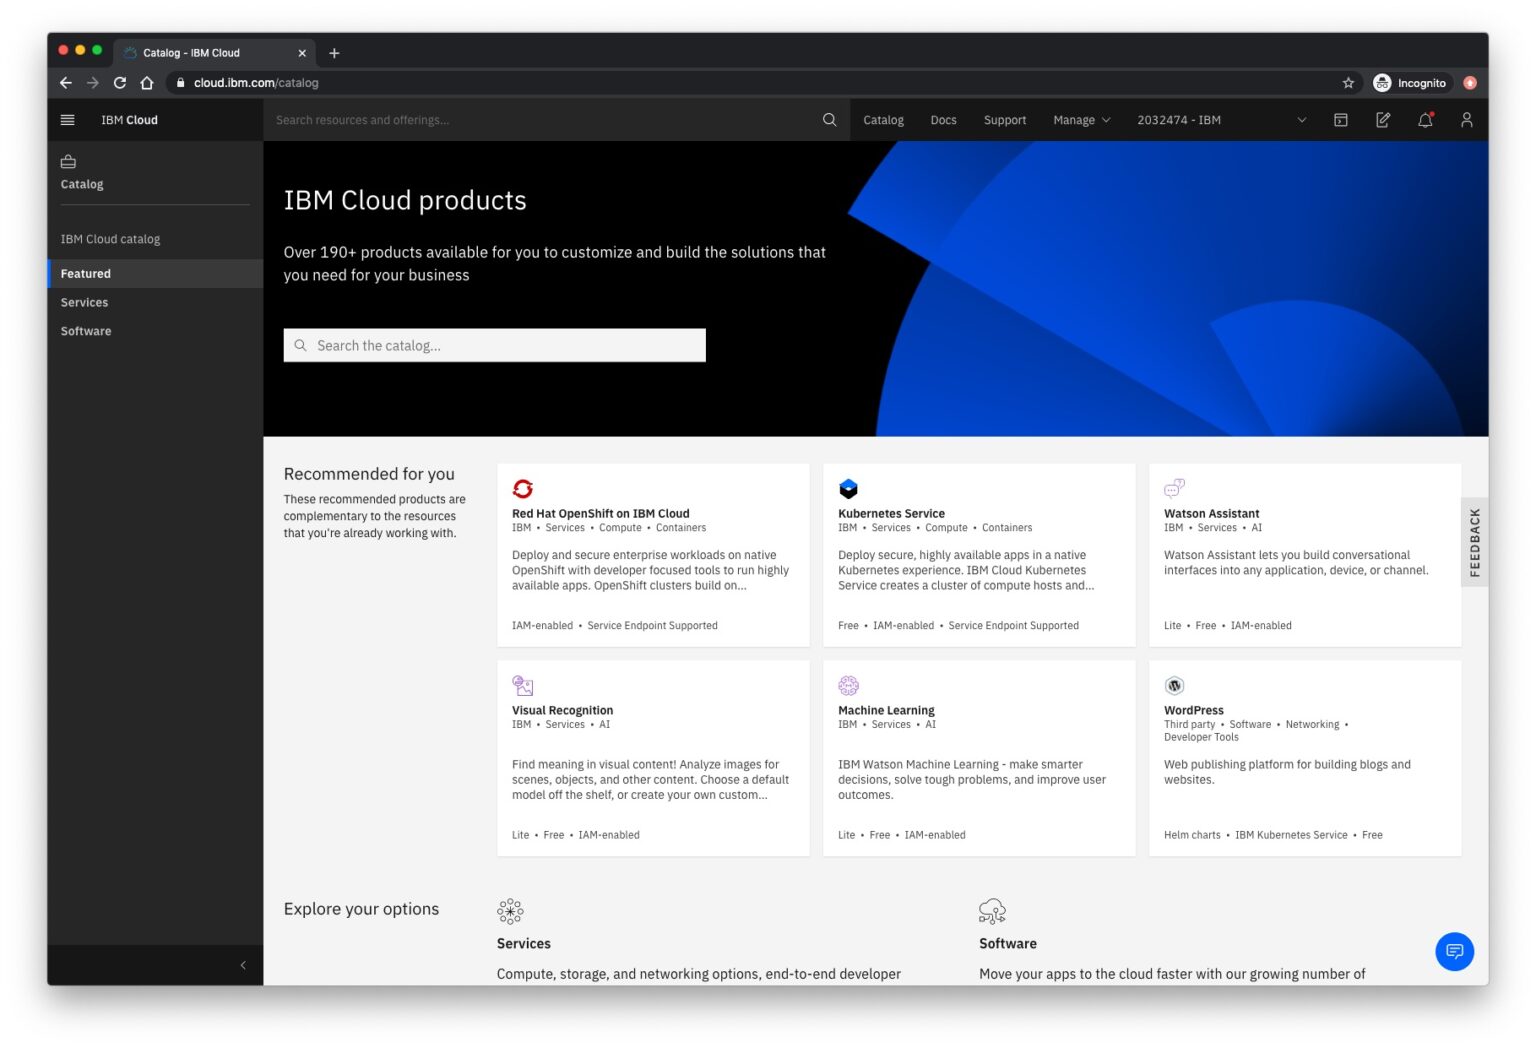The width and height of the screenshot is (1536, 1048).
Task: Select Services in the sidebar
Action: click(155, 303)
